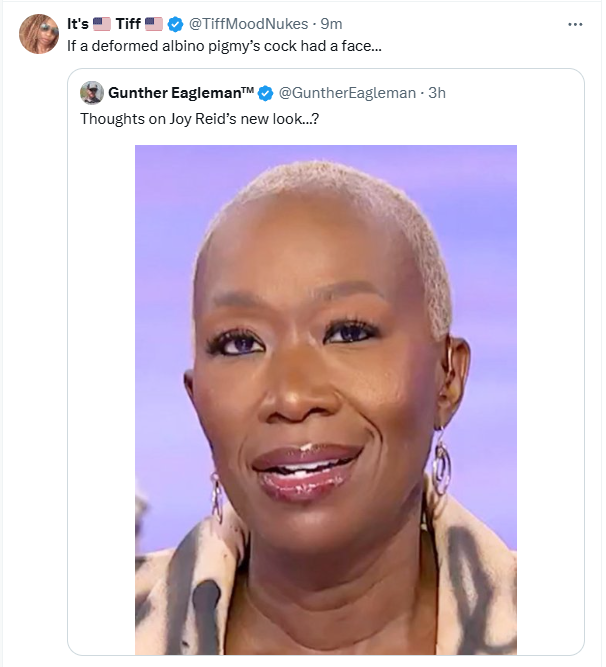Viewport: 606px width, 667px height.
Task: Click the verified badge beside Gunther Eagleman™
Action: click(266, 93)
